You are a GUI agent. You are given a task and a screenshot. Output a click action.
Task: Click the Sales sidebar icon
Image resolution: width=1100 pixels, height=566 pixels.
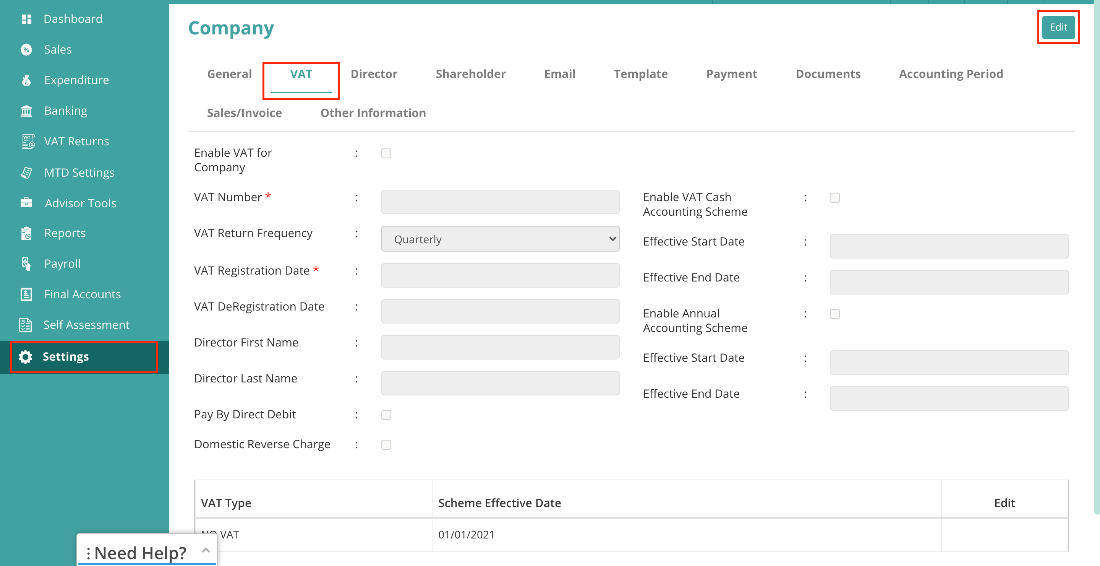27,50
